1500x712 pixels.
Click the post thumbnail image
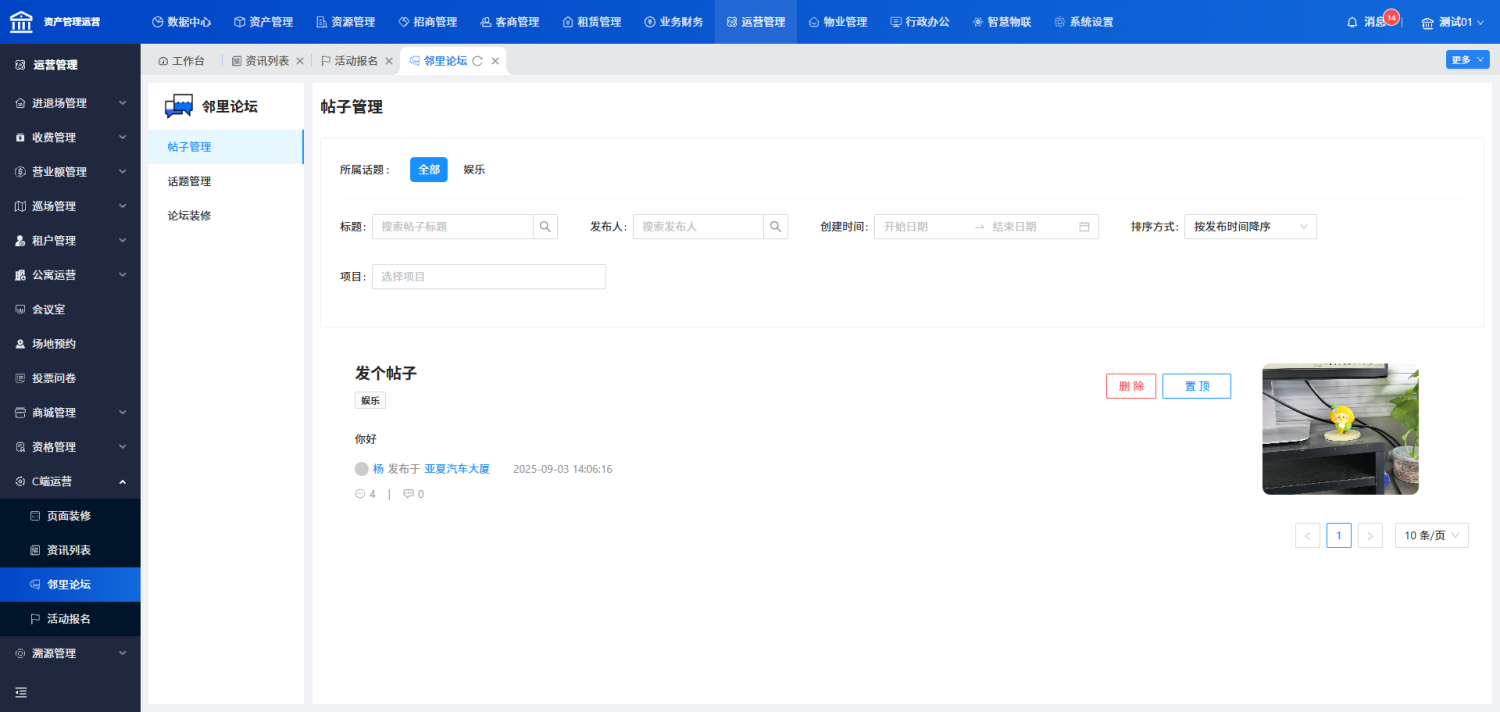tap(1340, 429)
